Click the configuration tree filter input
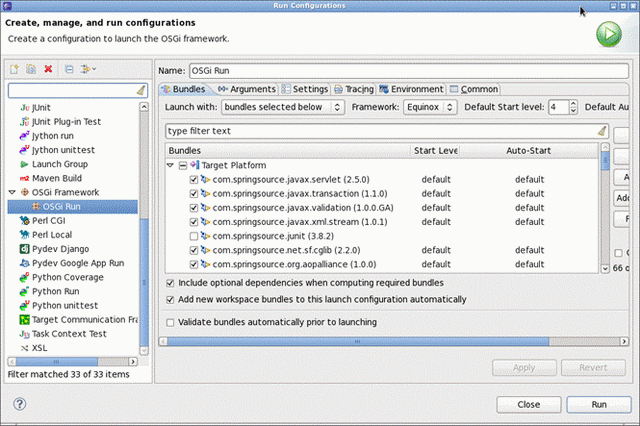Viewport: 640px width, 426px height. tap(78, 90)
